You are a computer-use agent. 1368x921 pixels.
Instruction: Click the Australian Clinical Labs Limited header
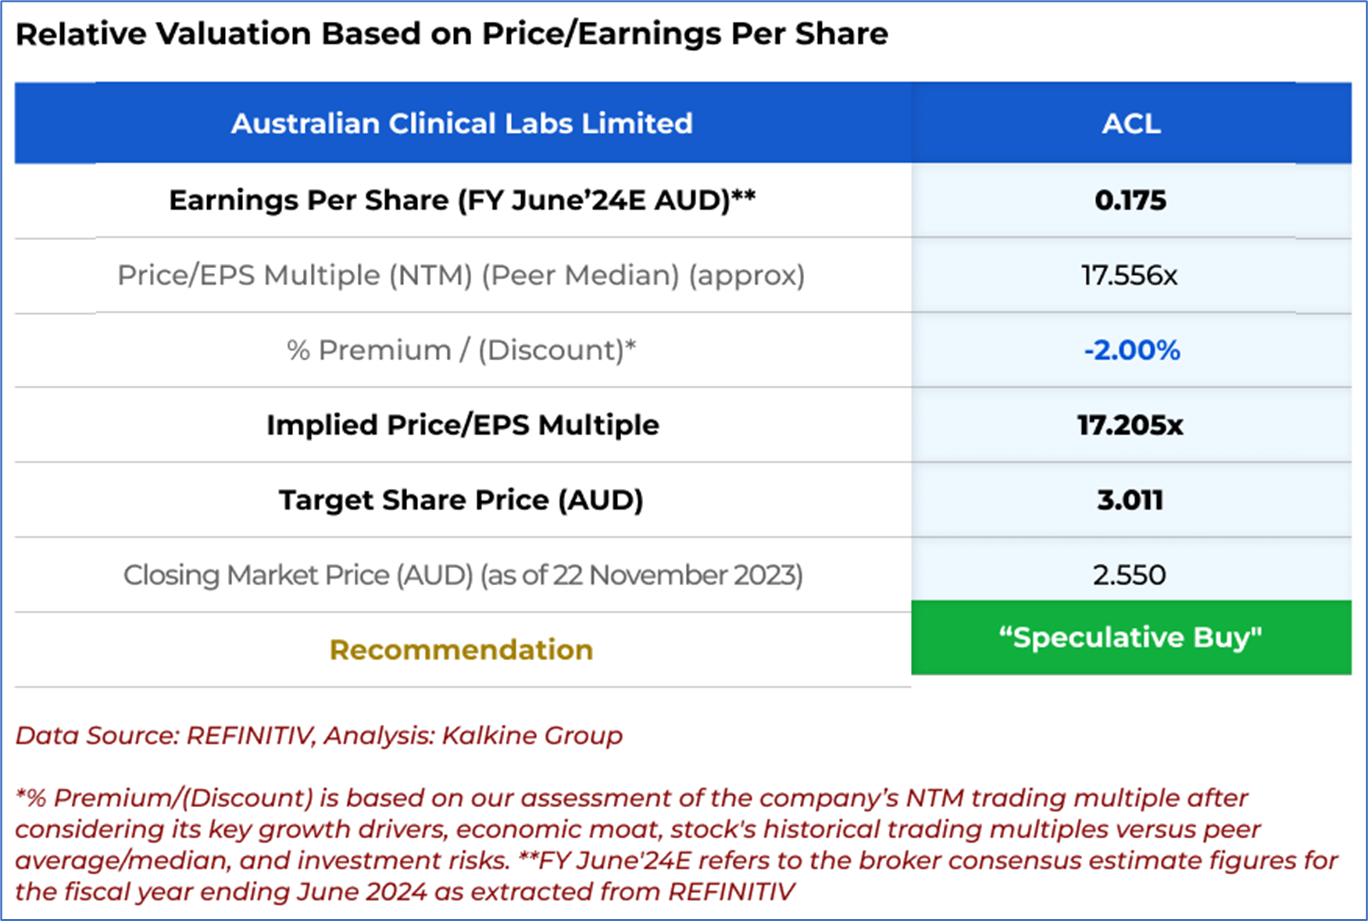(461, 124)
